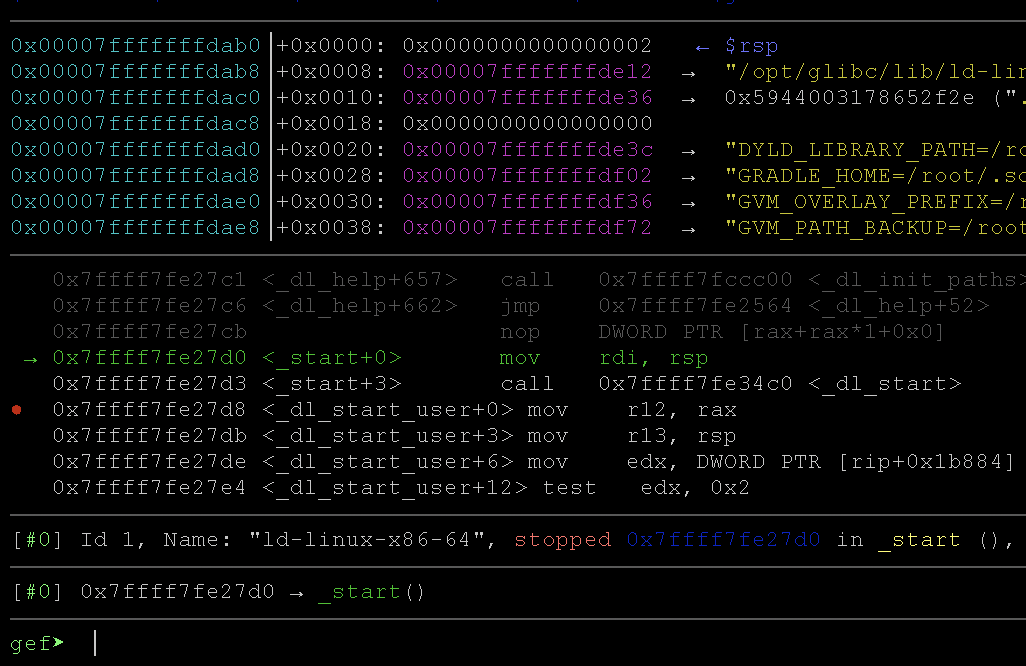Select the mov rdi, rsp instruction line
This screenshot has height=666, width=1026.
pos(381,358)
